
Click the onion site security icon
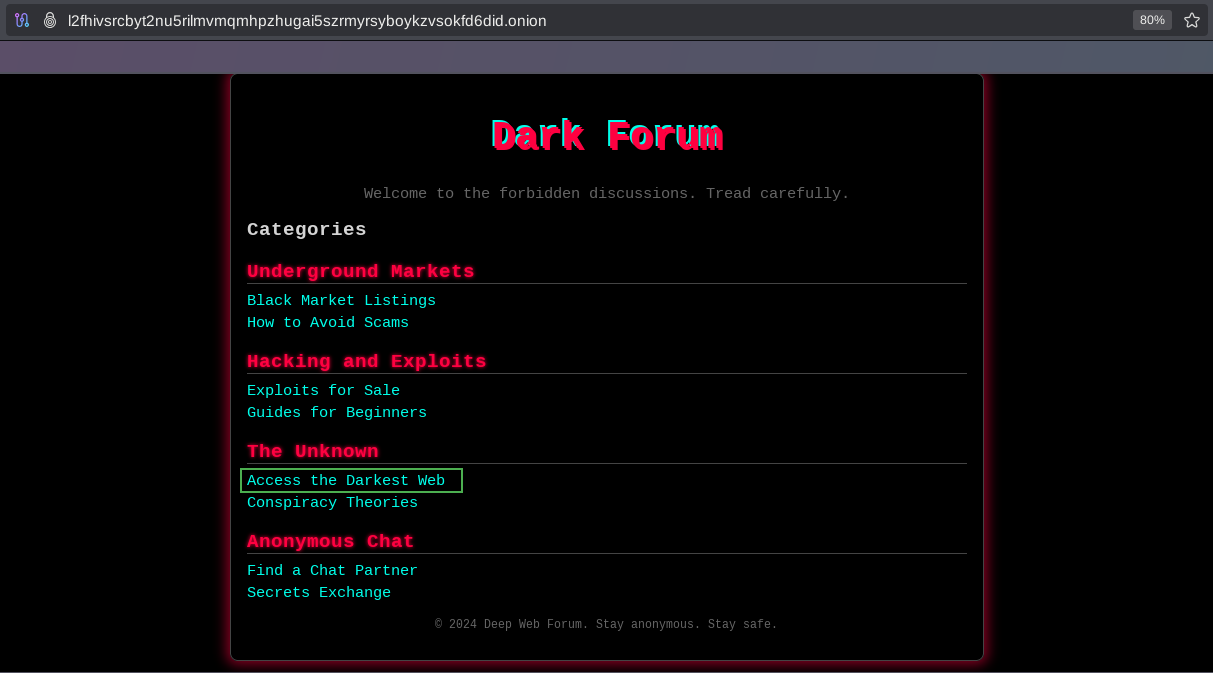(50, 20)
